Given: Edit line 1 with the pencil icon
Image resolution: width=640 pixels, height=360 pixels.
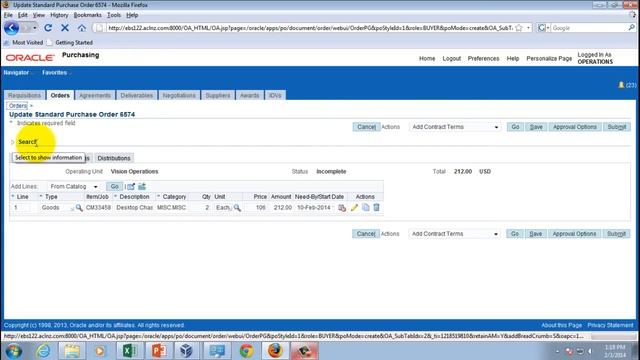Looking at the screenshot, I should (x=354, y=208).
